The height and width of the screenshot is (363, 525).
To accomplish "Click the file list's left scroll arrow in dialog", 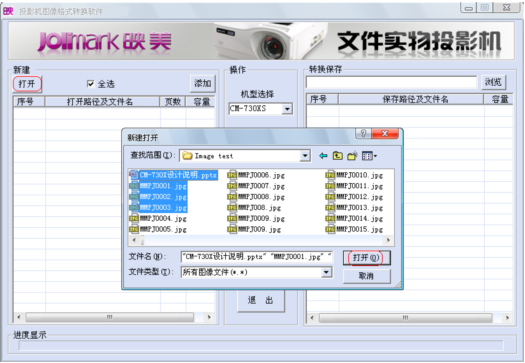I will coord(134,240).
